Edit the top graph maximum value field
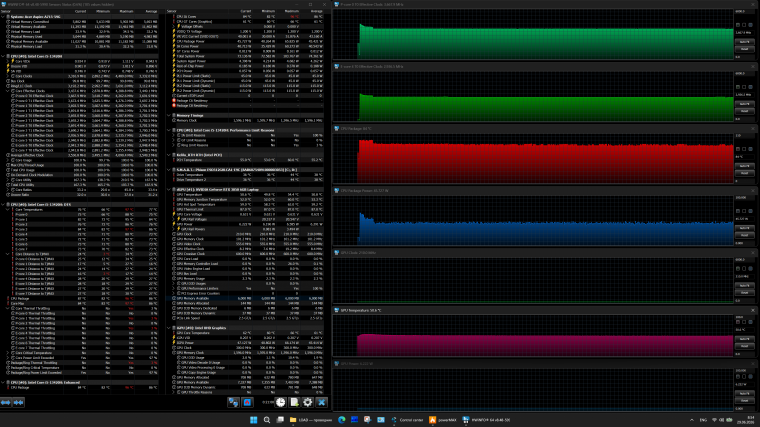This screenshot has width=760, height=427. point(744,11)
